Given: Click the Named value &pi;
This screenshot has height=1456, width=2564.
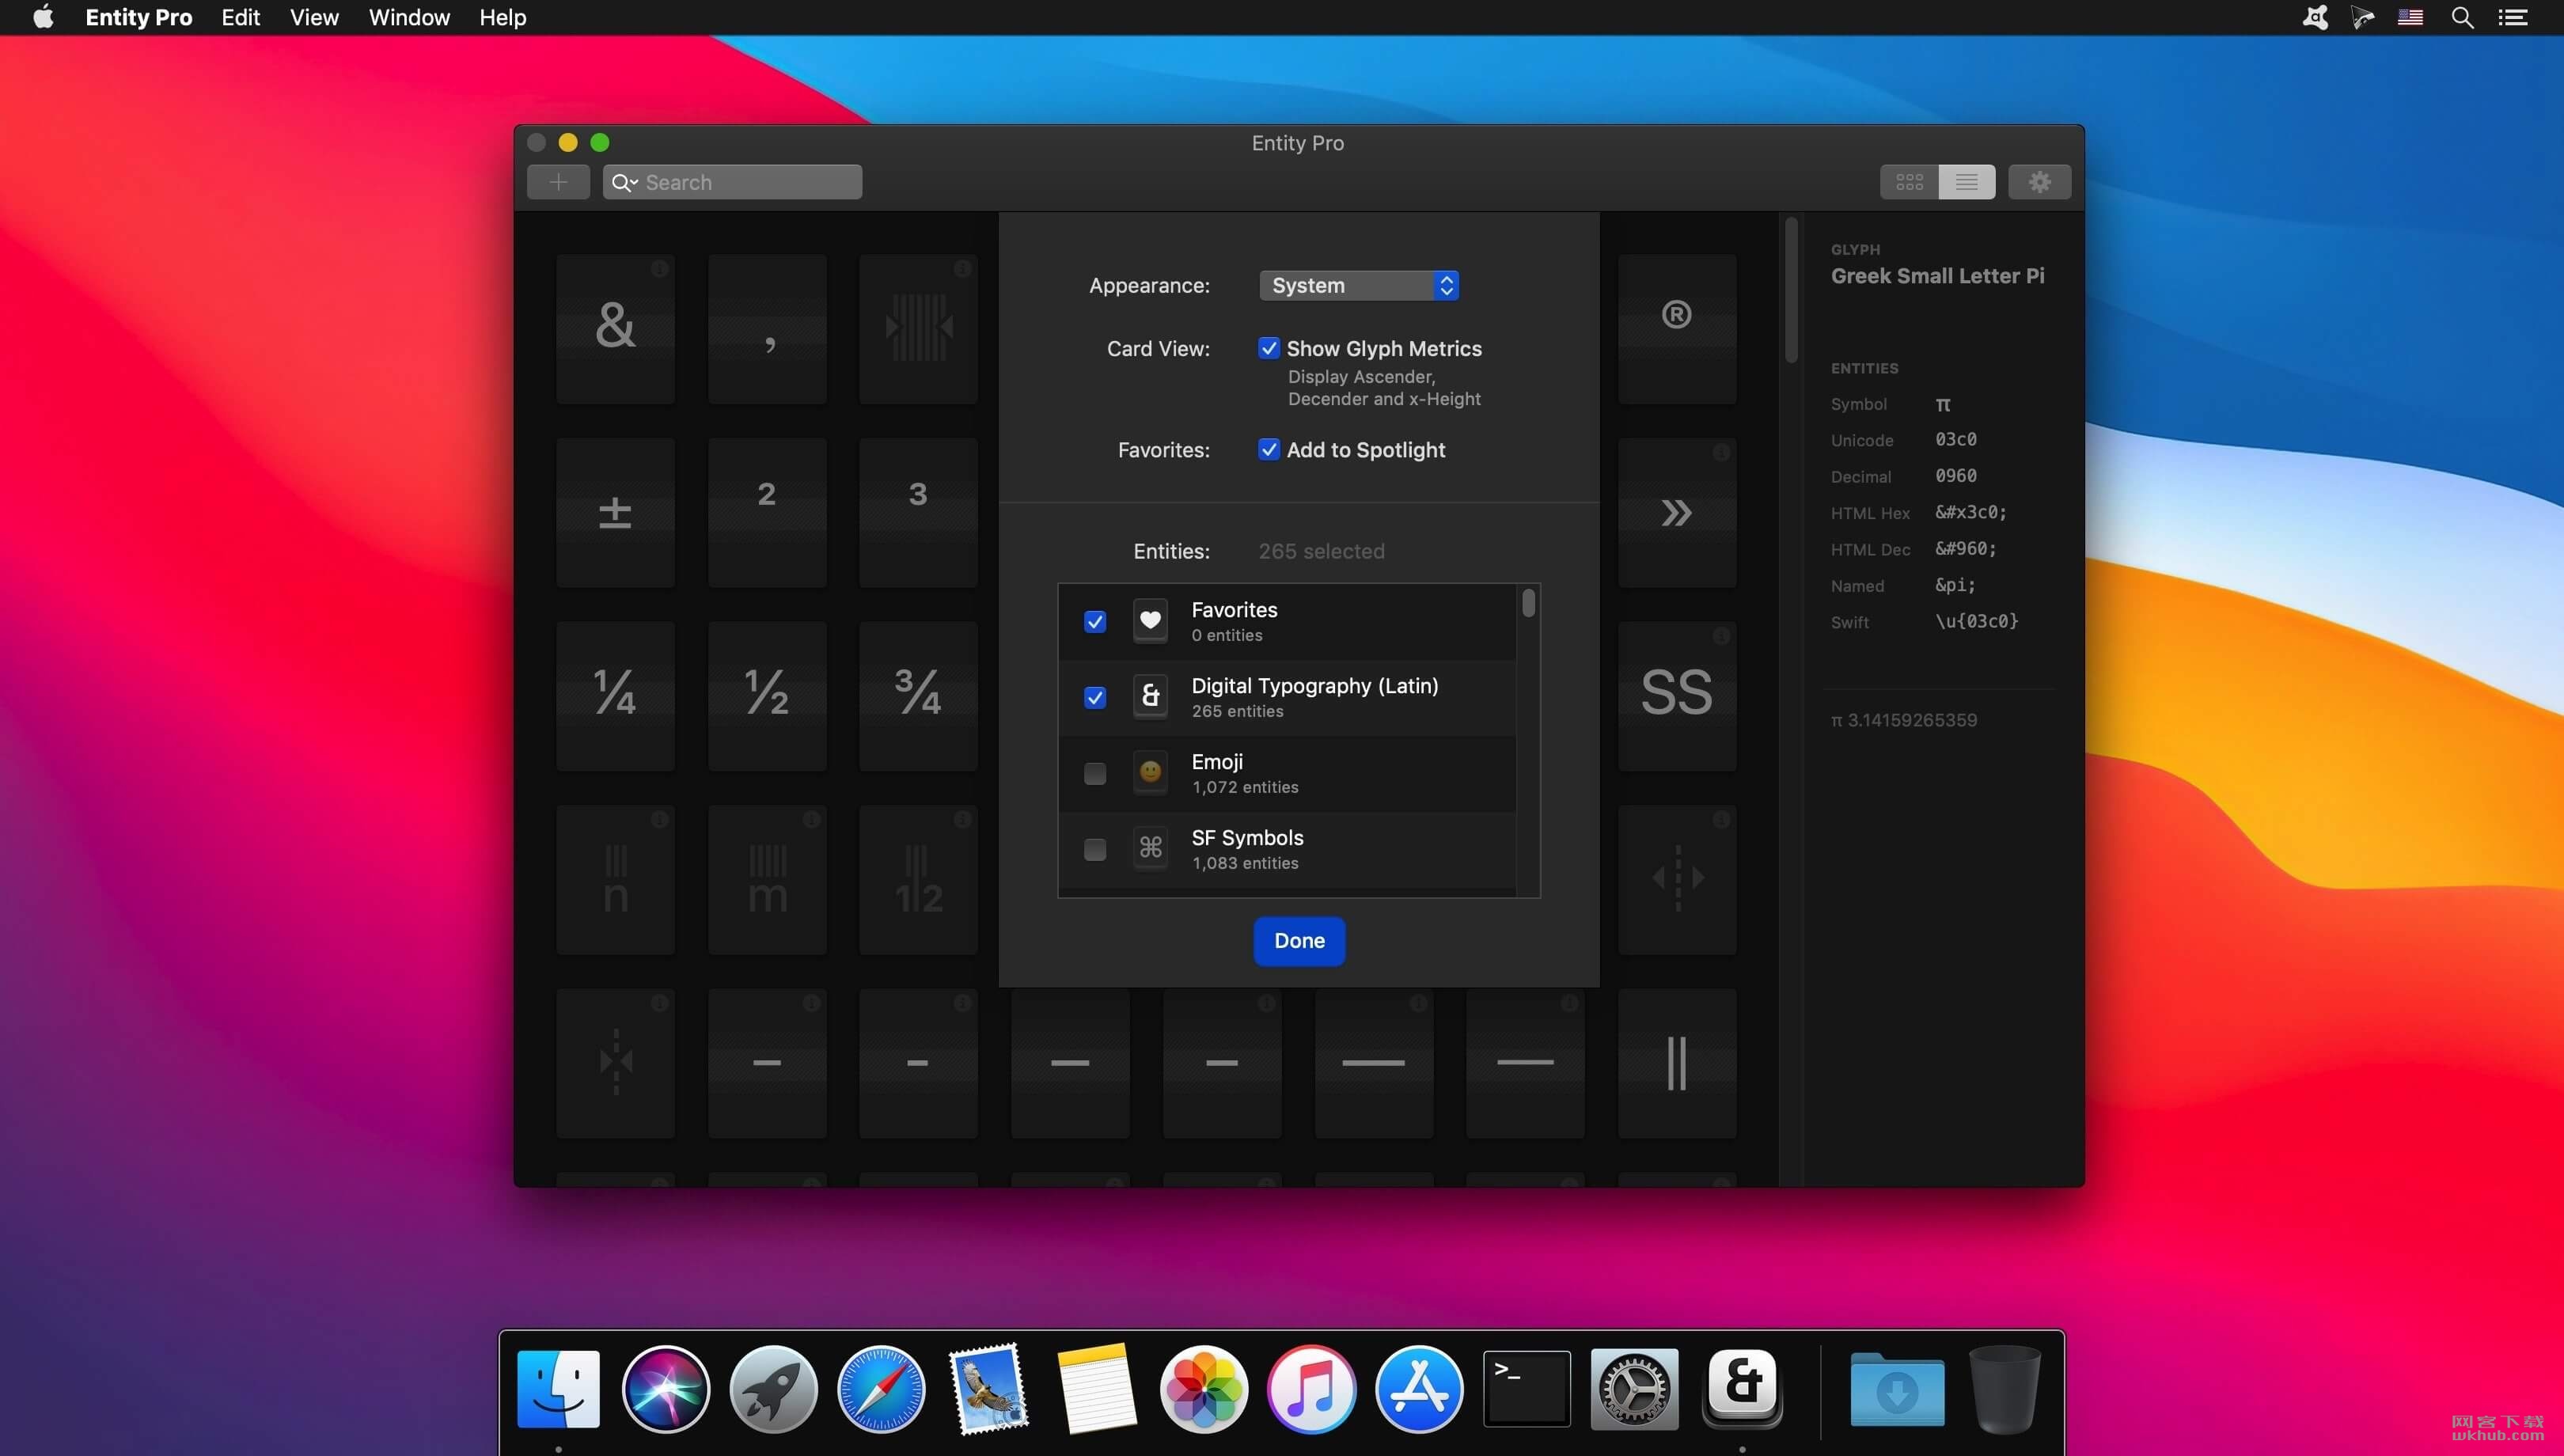Looking at the screenshot, I should (1955, 585).
